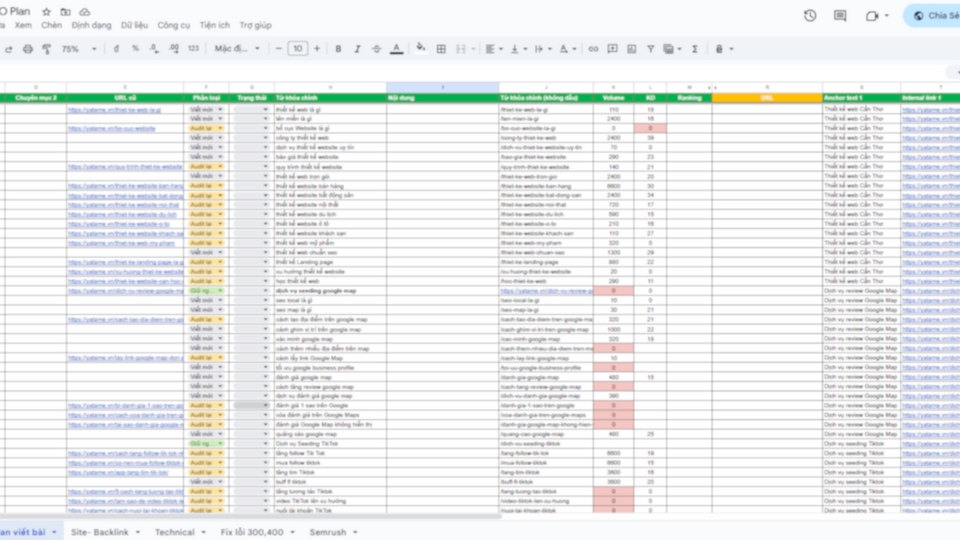The width and height of the screenshot is (960, 540).
Task: Click the Chia sẻ share button
Action: point(934,15)
